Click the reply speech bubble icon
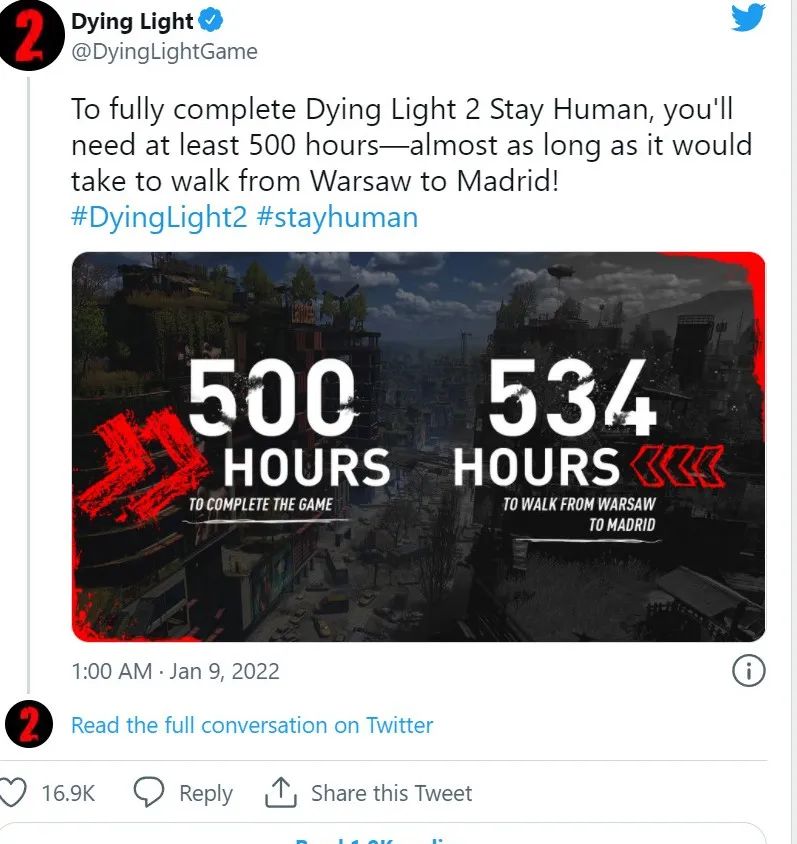The width and height of the screenshot is (797, 844). coord(149,792)
